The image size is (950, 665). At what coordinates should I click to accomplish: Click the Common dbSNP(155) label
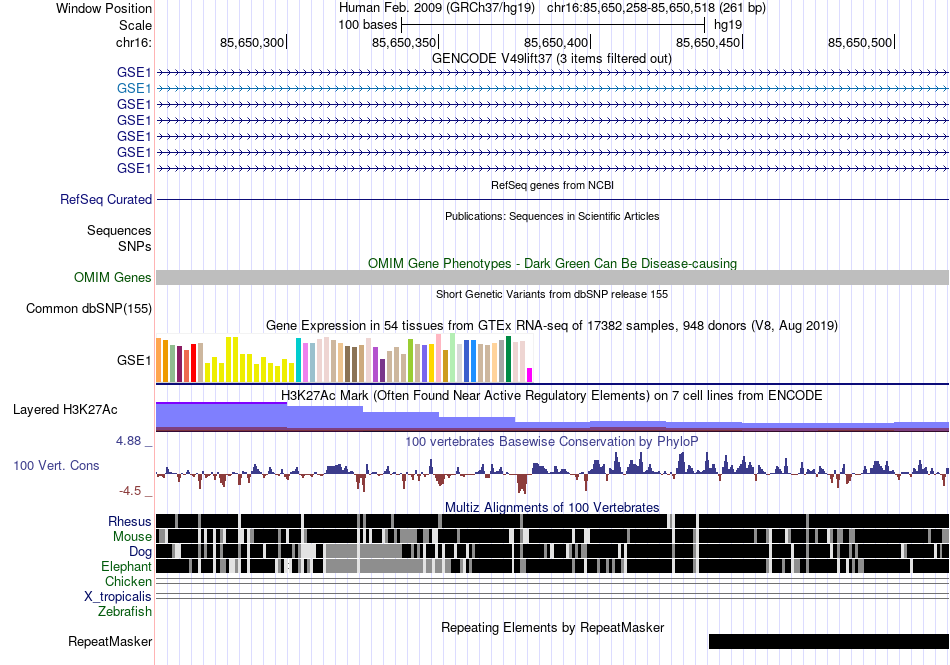pos(88,308)
